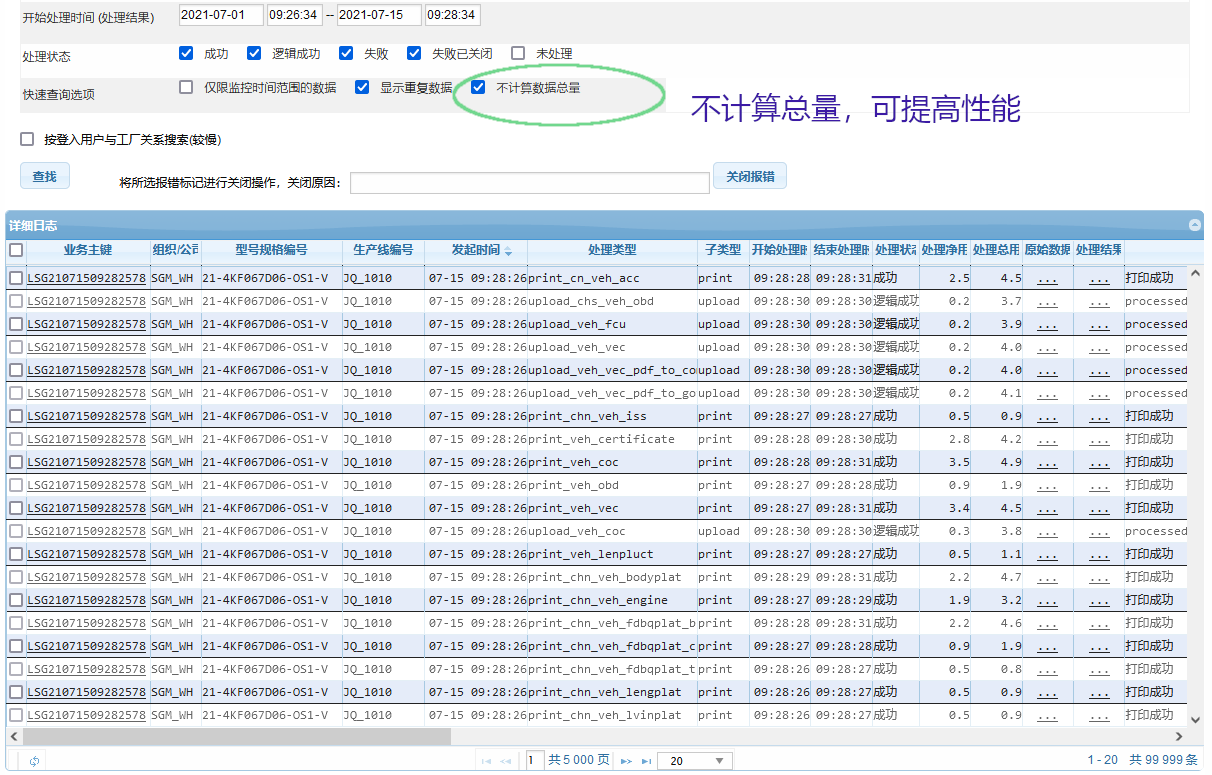
Task: Check the 未处理 status checkbox
Action: pyautogui.click(x=518, y=53)
